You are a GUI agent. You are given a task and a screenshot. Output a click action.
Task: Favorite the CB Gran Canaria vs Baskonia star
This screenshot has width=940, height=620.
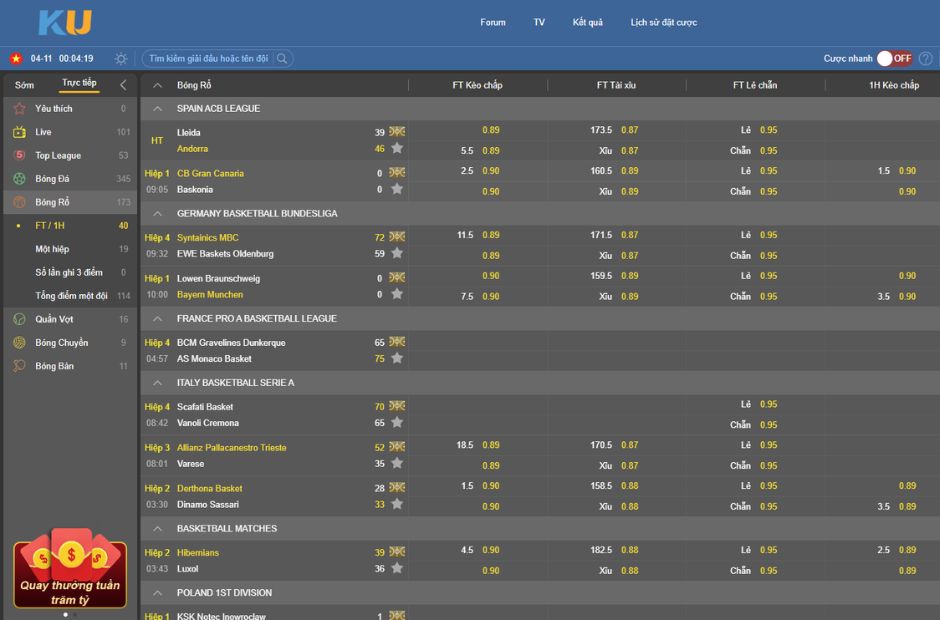(397, 189)
